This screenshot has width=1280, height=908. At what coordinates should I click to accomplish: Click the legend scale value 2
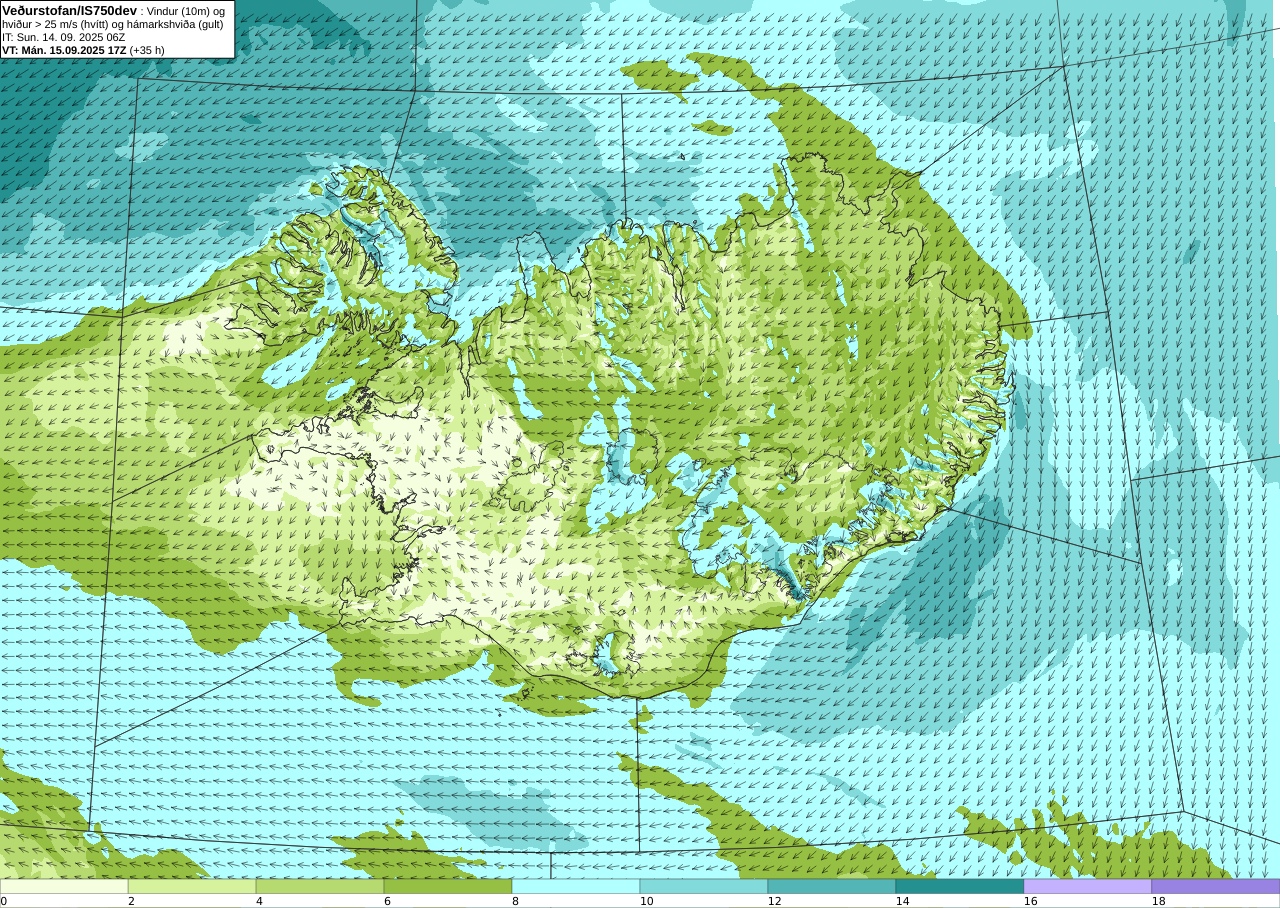click(131, 901)
